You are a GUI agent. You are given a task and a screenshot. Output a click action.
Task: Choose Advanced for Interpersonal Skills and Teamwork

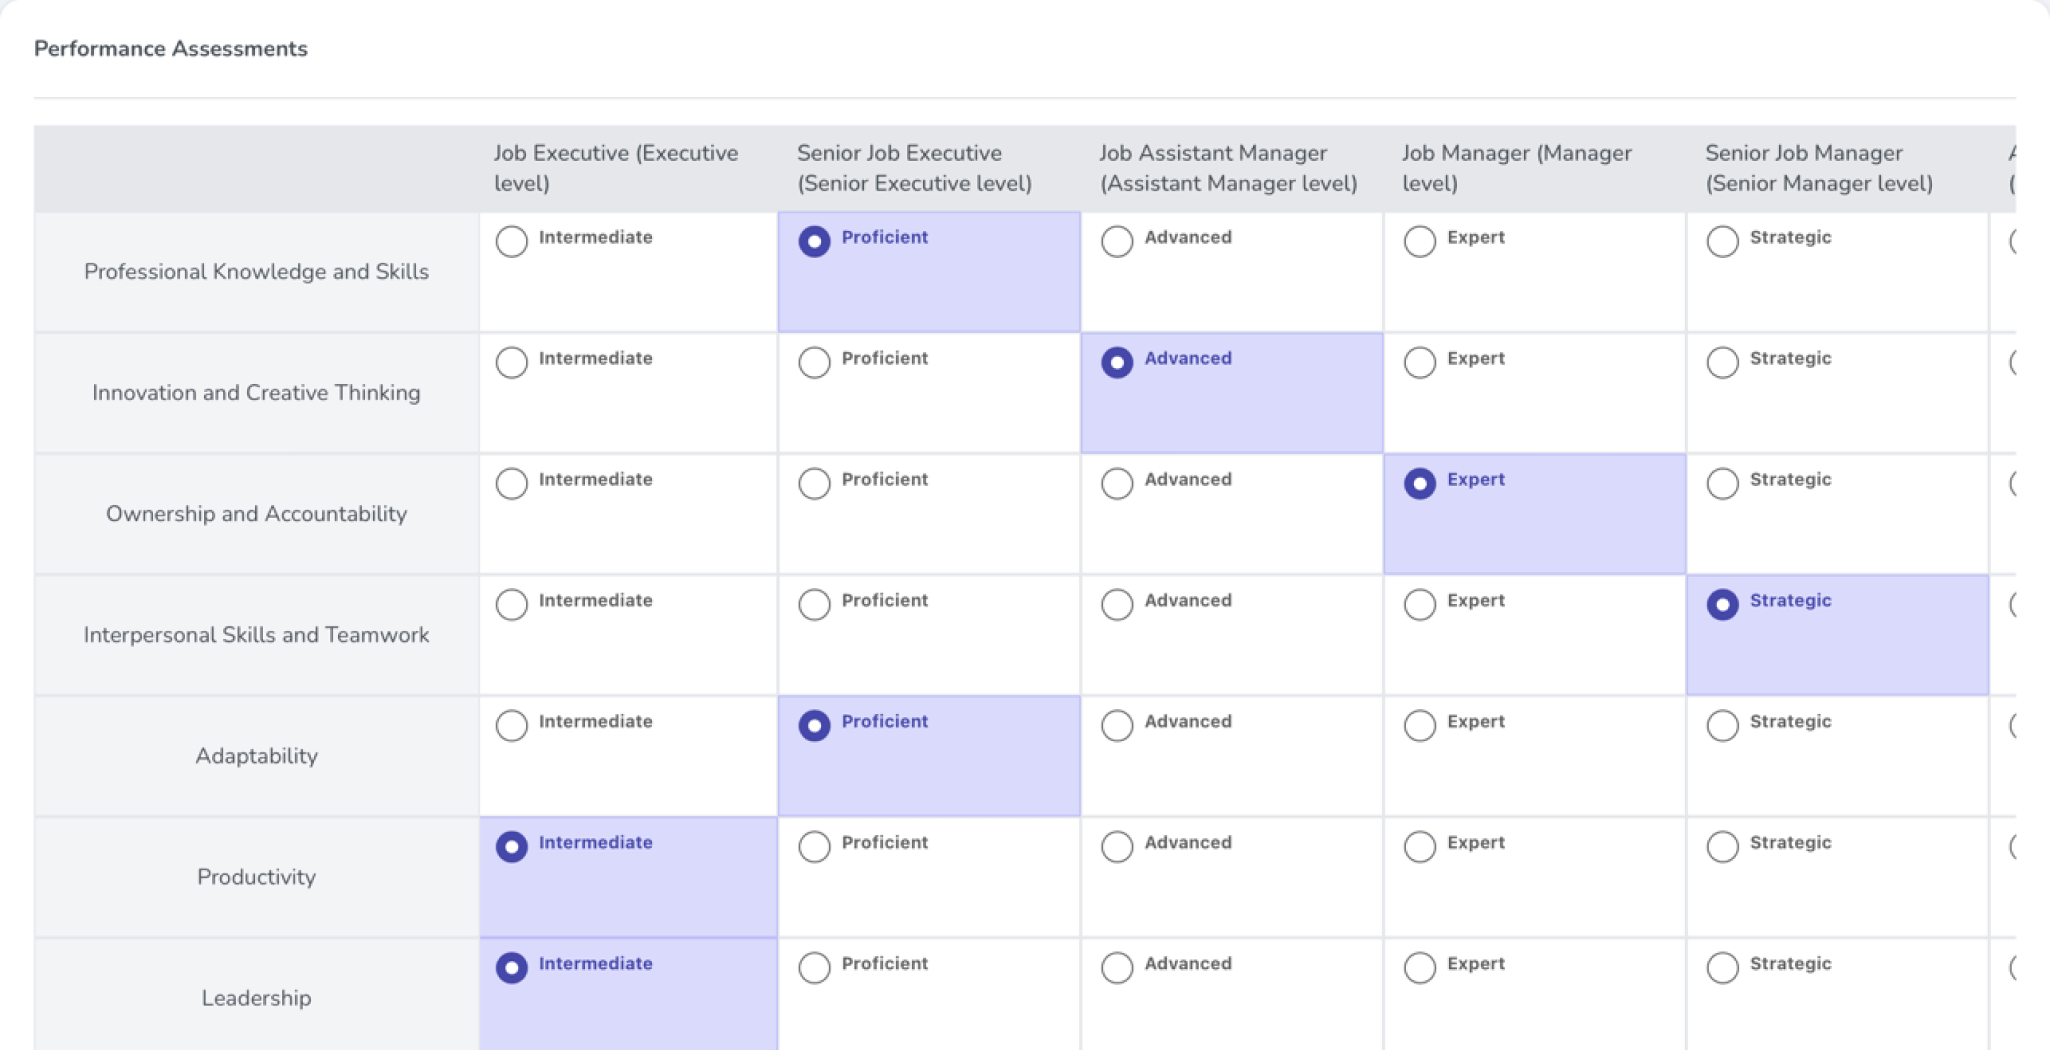click(x=1117, y=604)
